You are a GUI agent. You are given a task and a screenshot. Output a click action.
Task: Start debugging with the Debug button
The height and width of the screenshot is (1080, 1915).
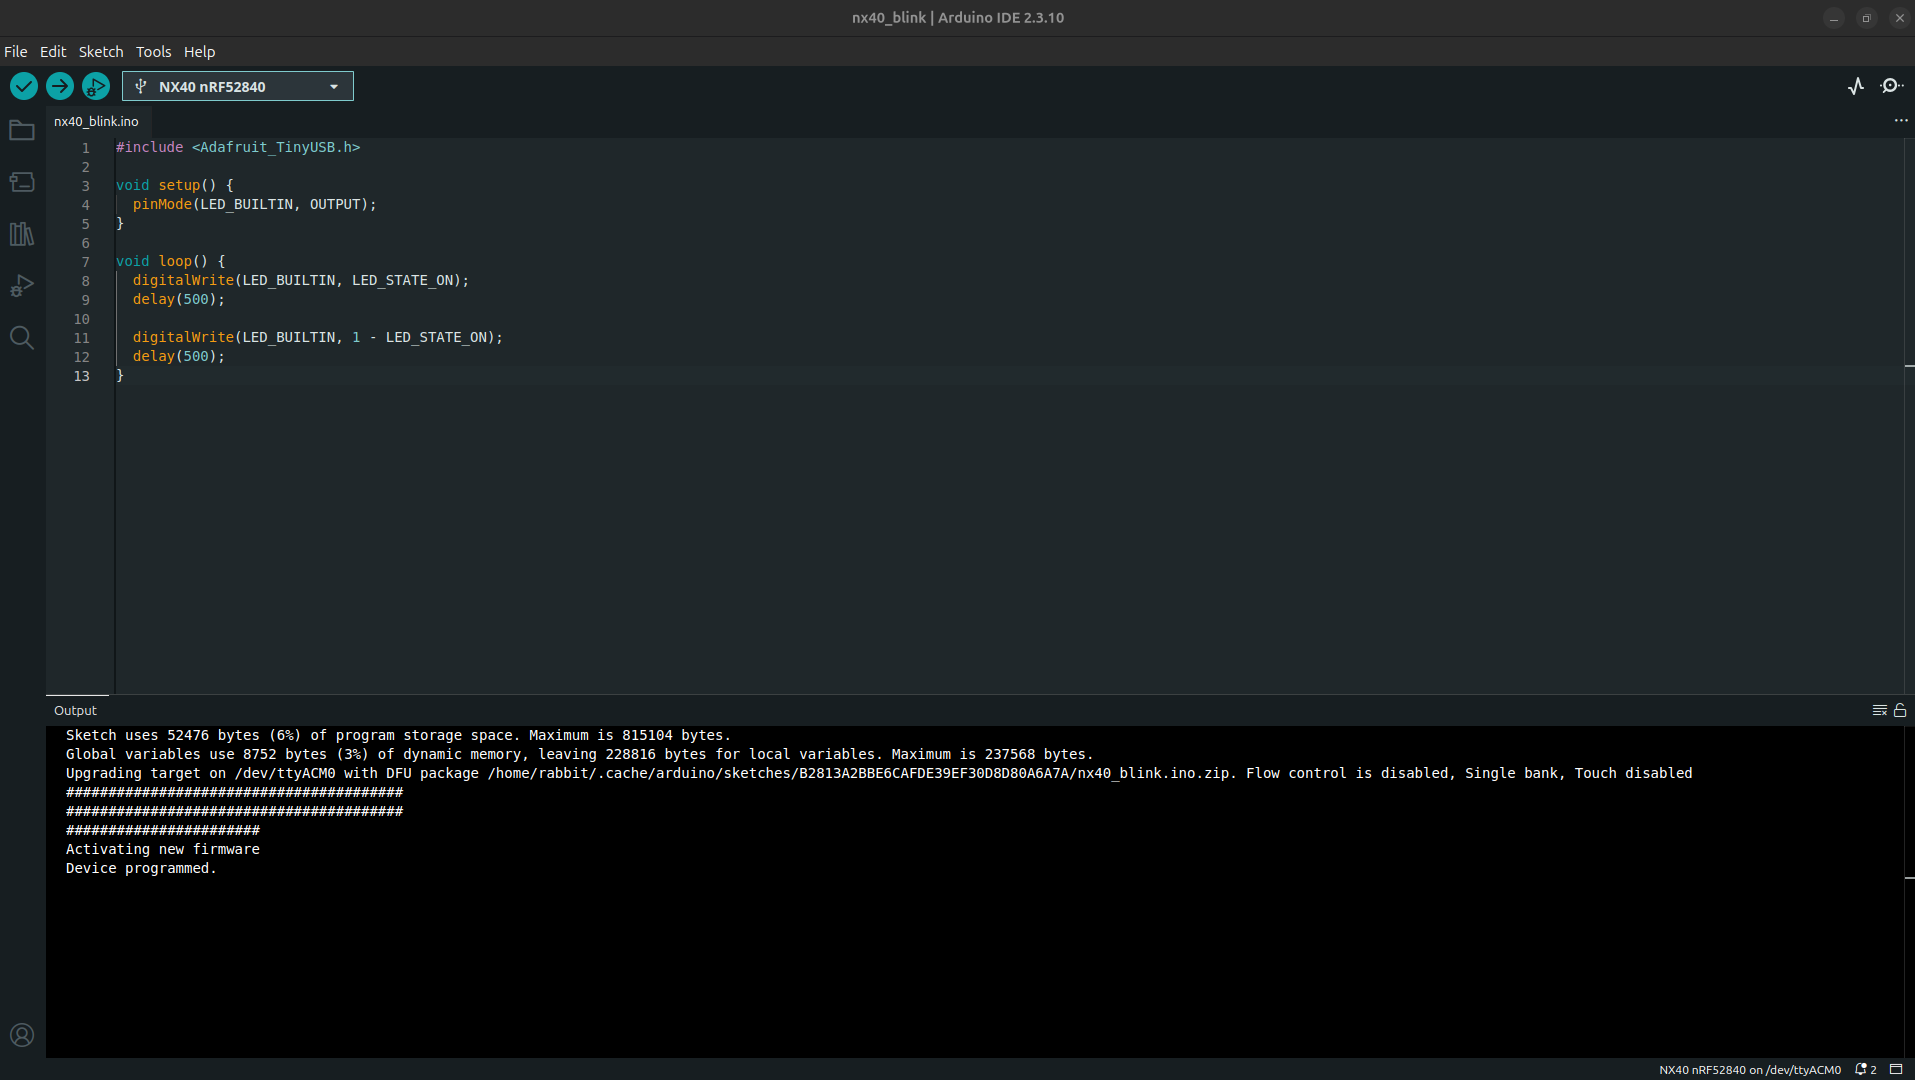point(96,86)
